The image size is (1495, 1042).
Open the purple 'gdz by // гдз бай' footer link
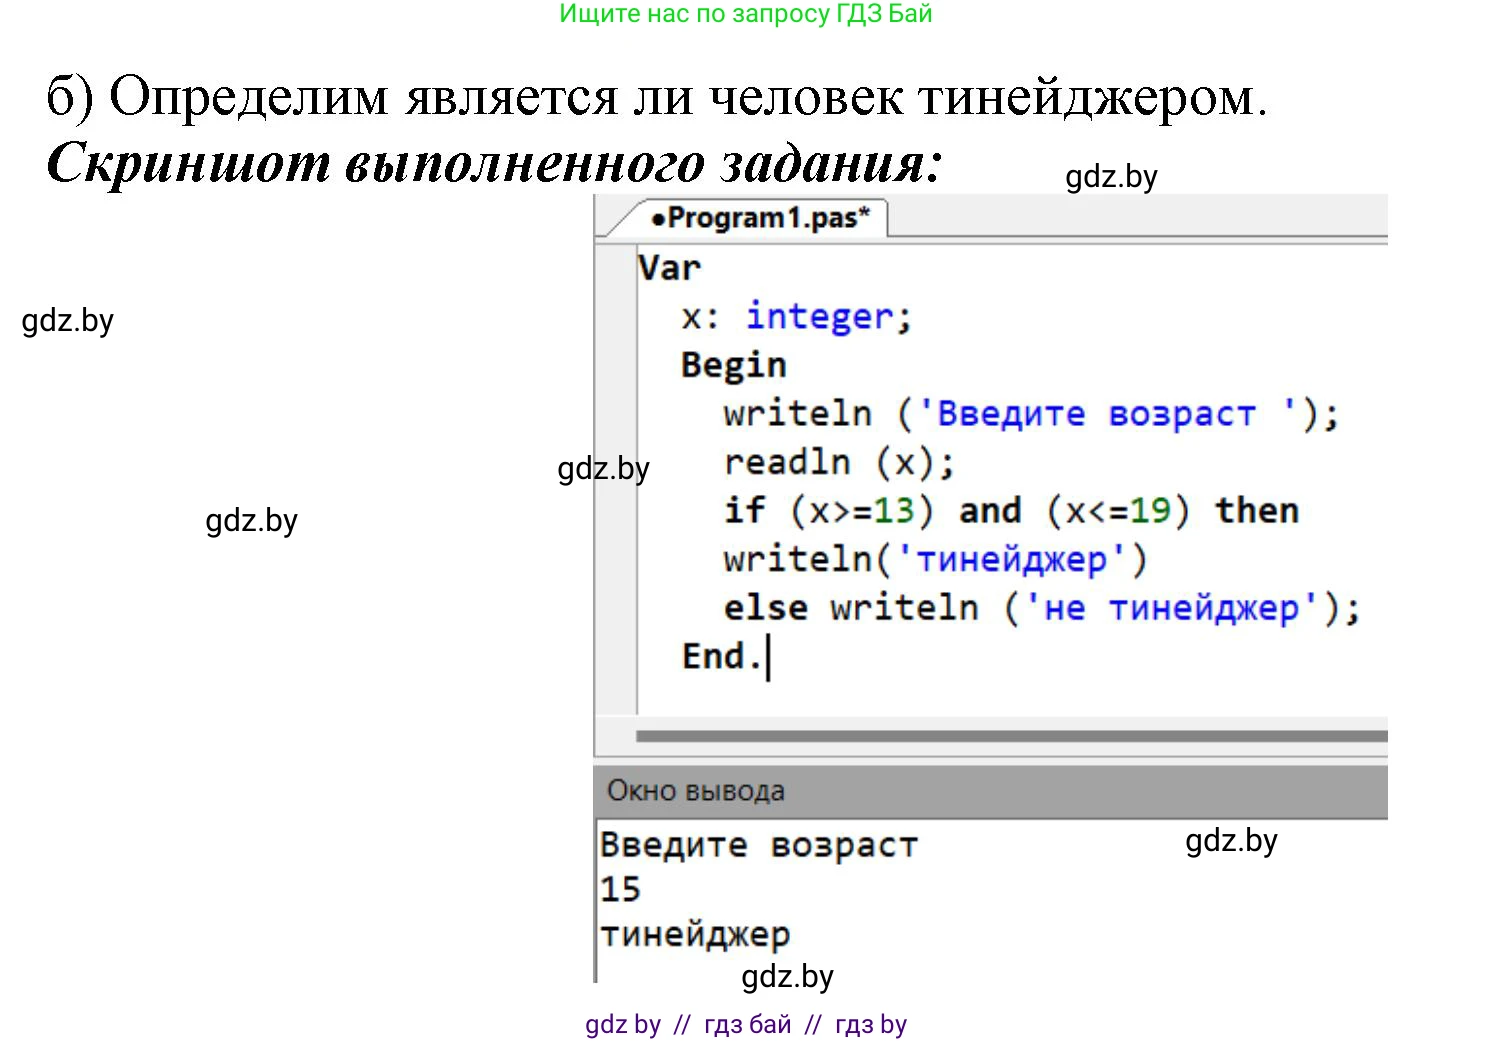[745, 1025]
